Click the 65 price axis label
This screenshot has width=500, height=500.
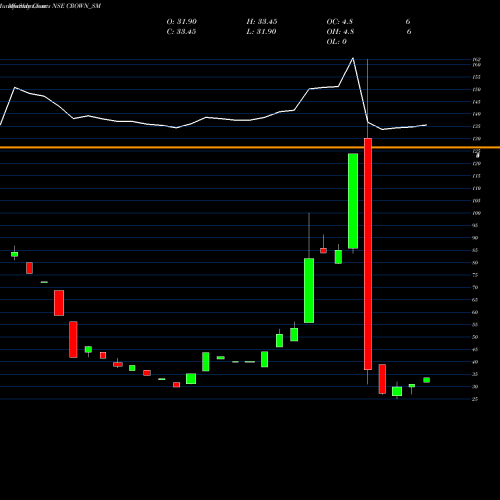coord(475,300)
